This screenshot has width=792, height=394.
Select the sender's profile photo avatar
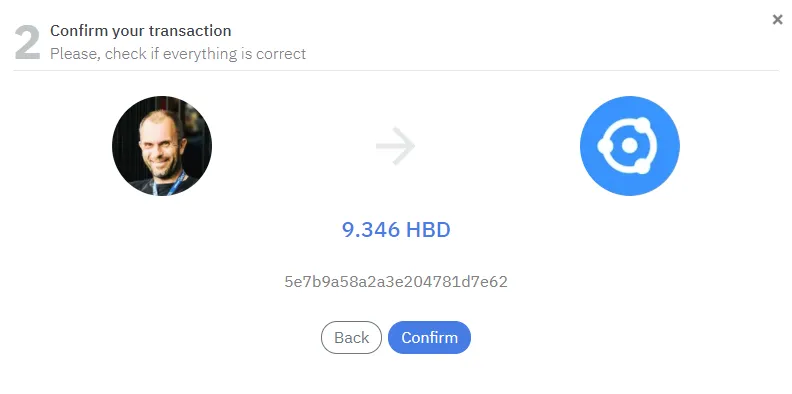[x=162, y=145]
